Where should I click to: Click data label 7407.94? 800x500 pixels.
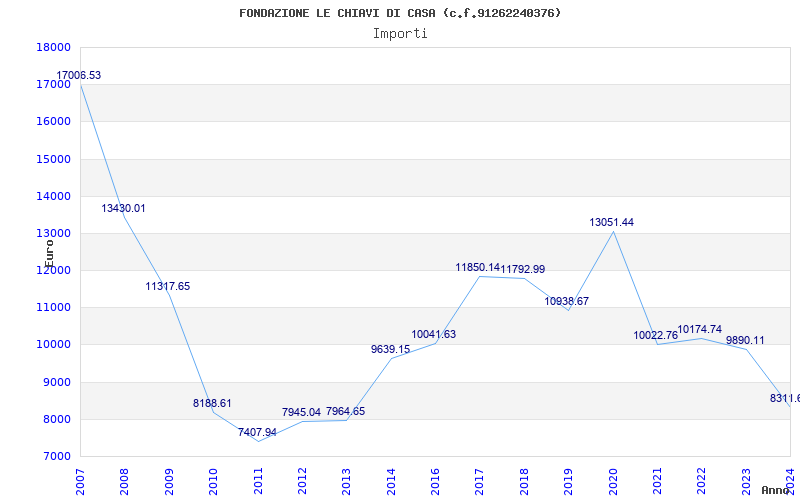coord(257,432)
